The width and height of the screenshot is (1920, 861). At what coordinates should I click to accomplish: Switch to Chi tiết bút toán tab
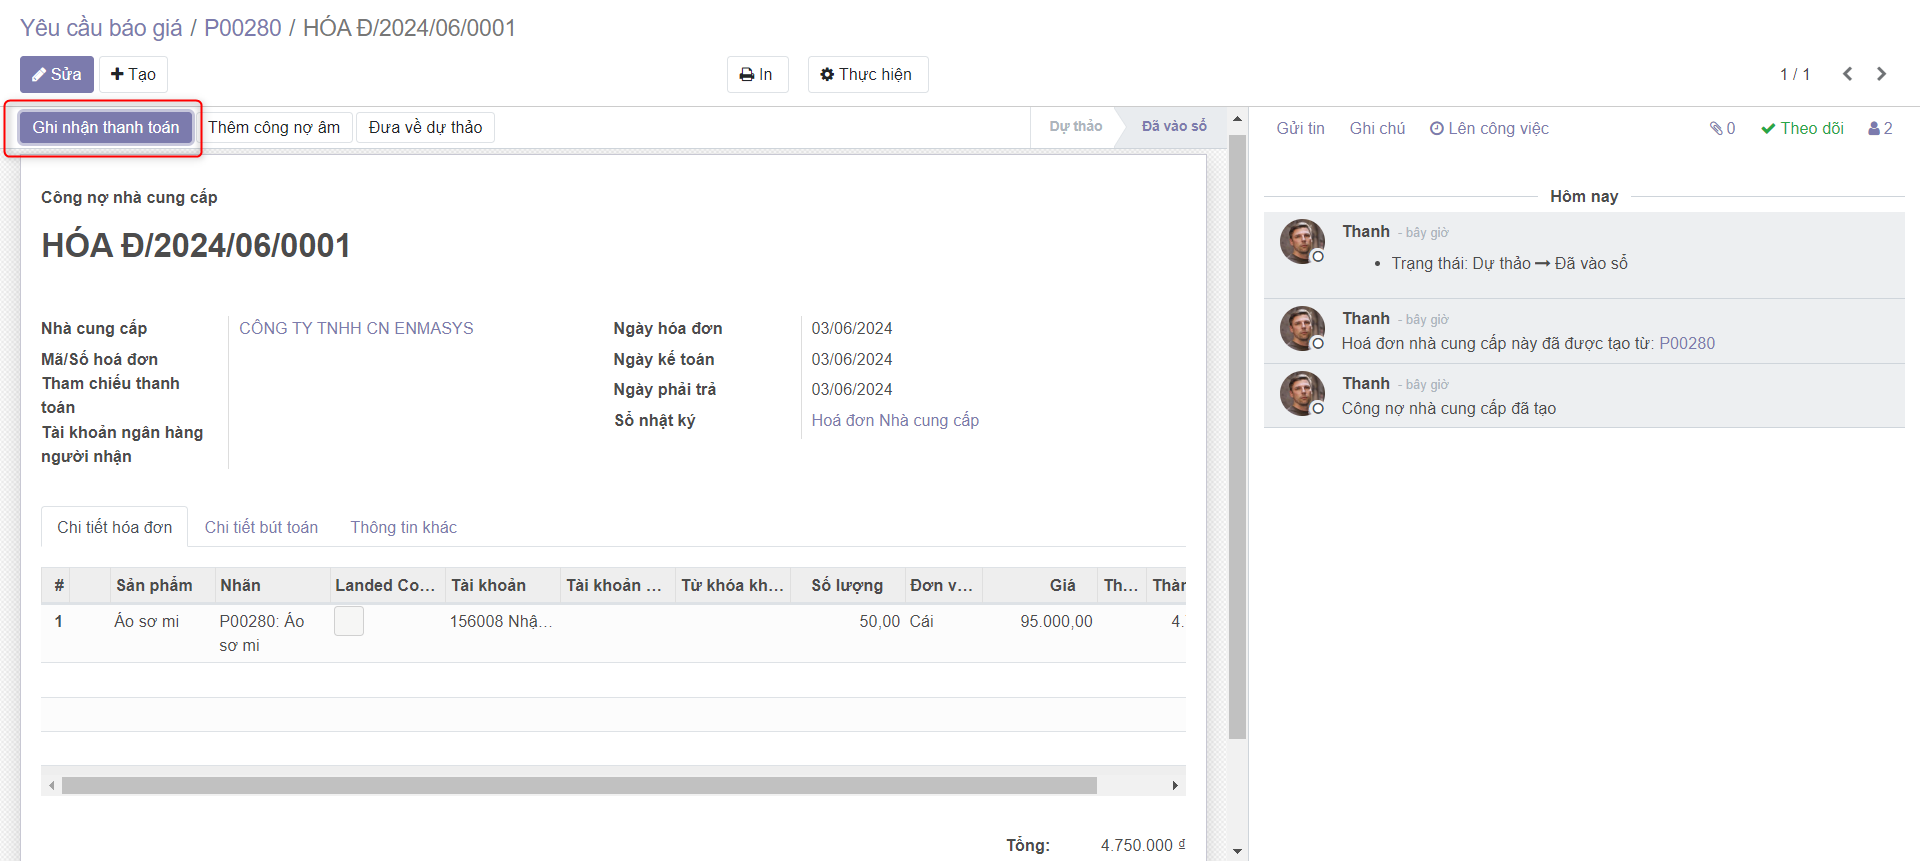tap(261, 527)
